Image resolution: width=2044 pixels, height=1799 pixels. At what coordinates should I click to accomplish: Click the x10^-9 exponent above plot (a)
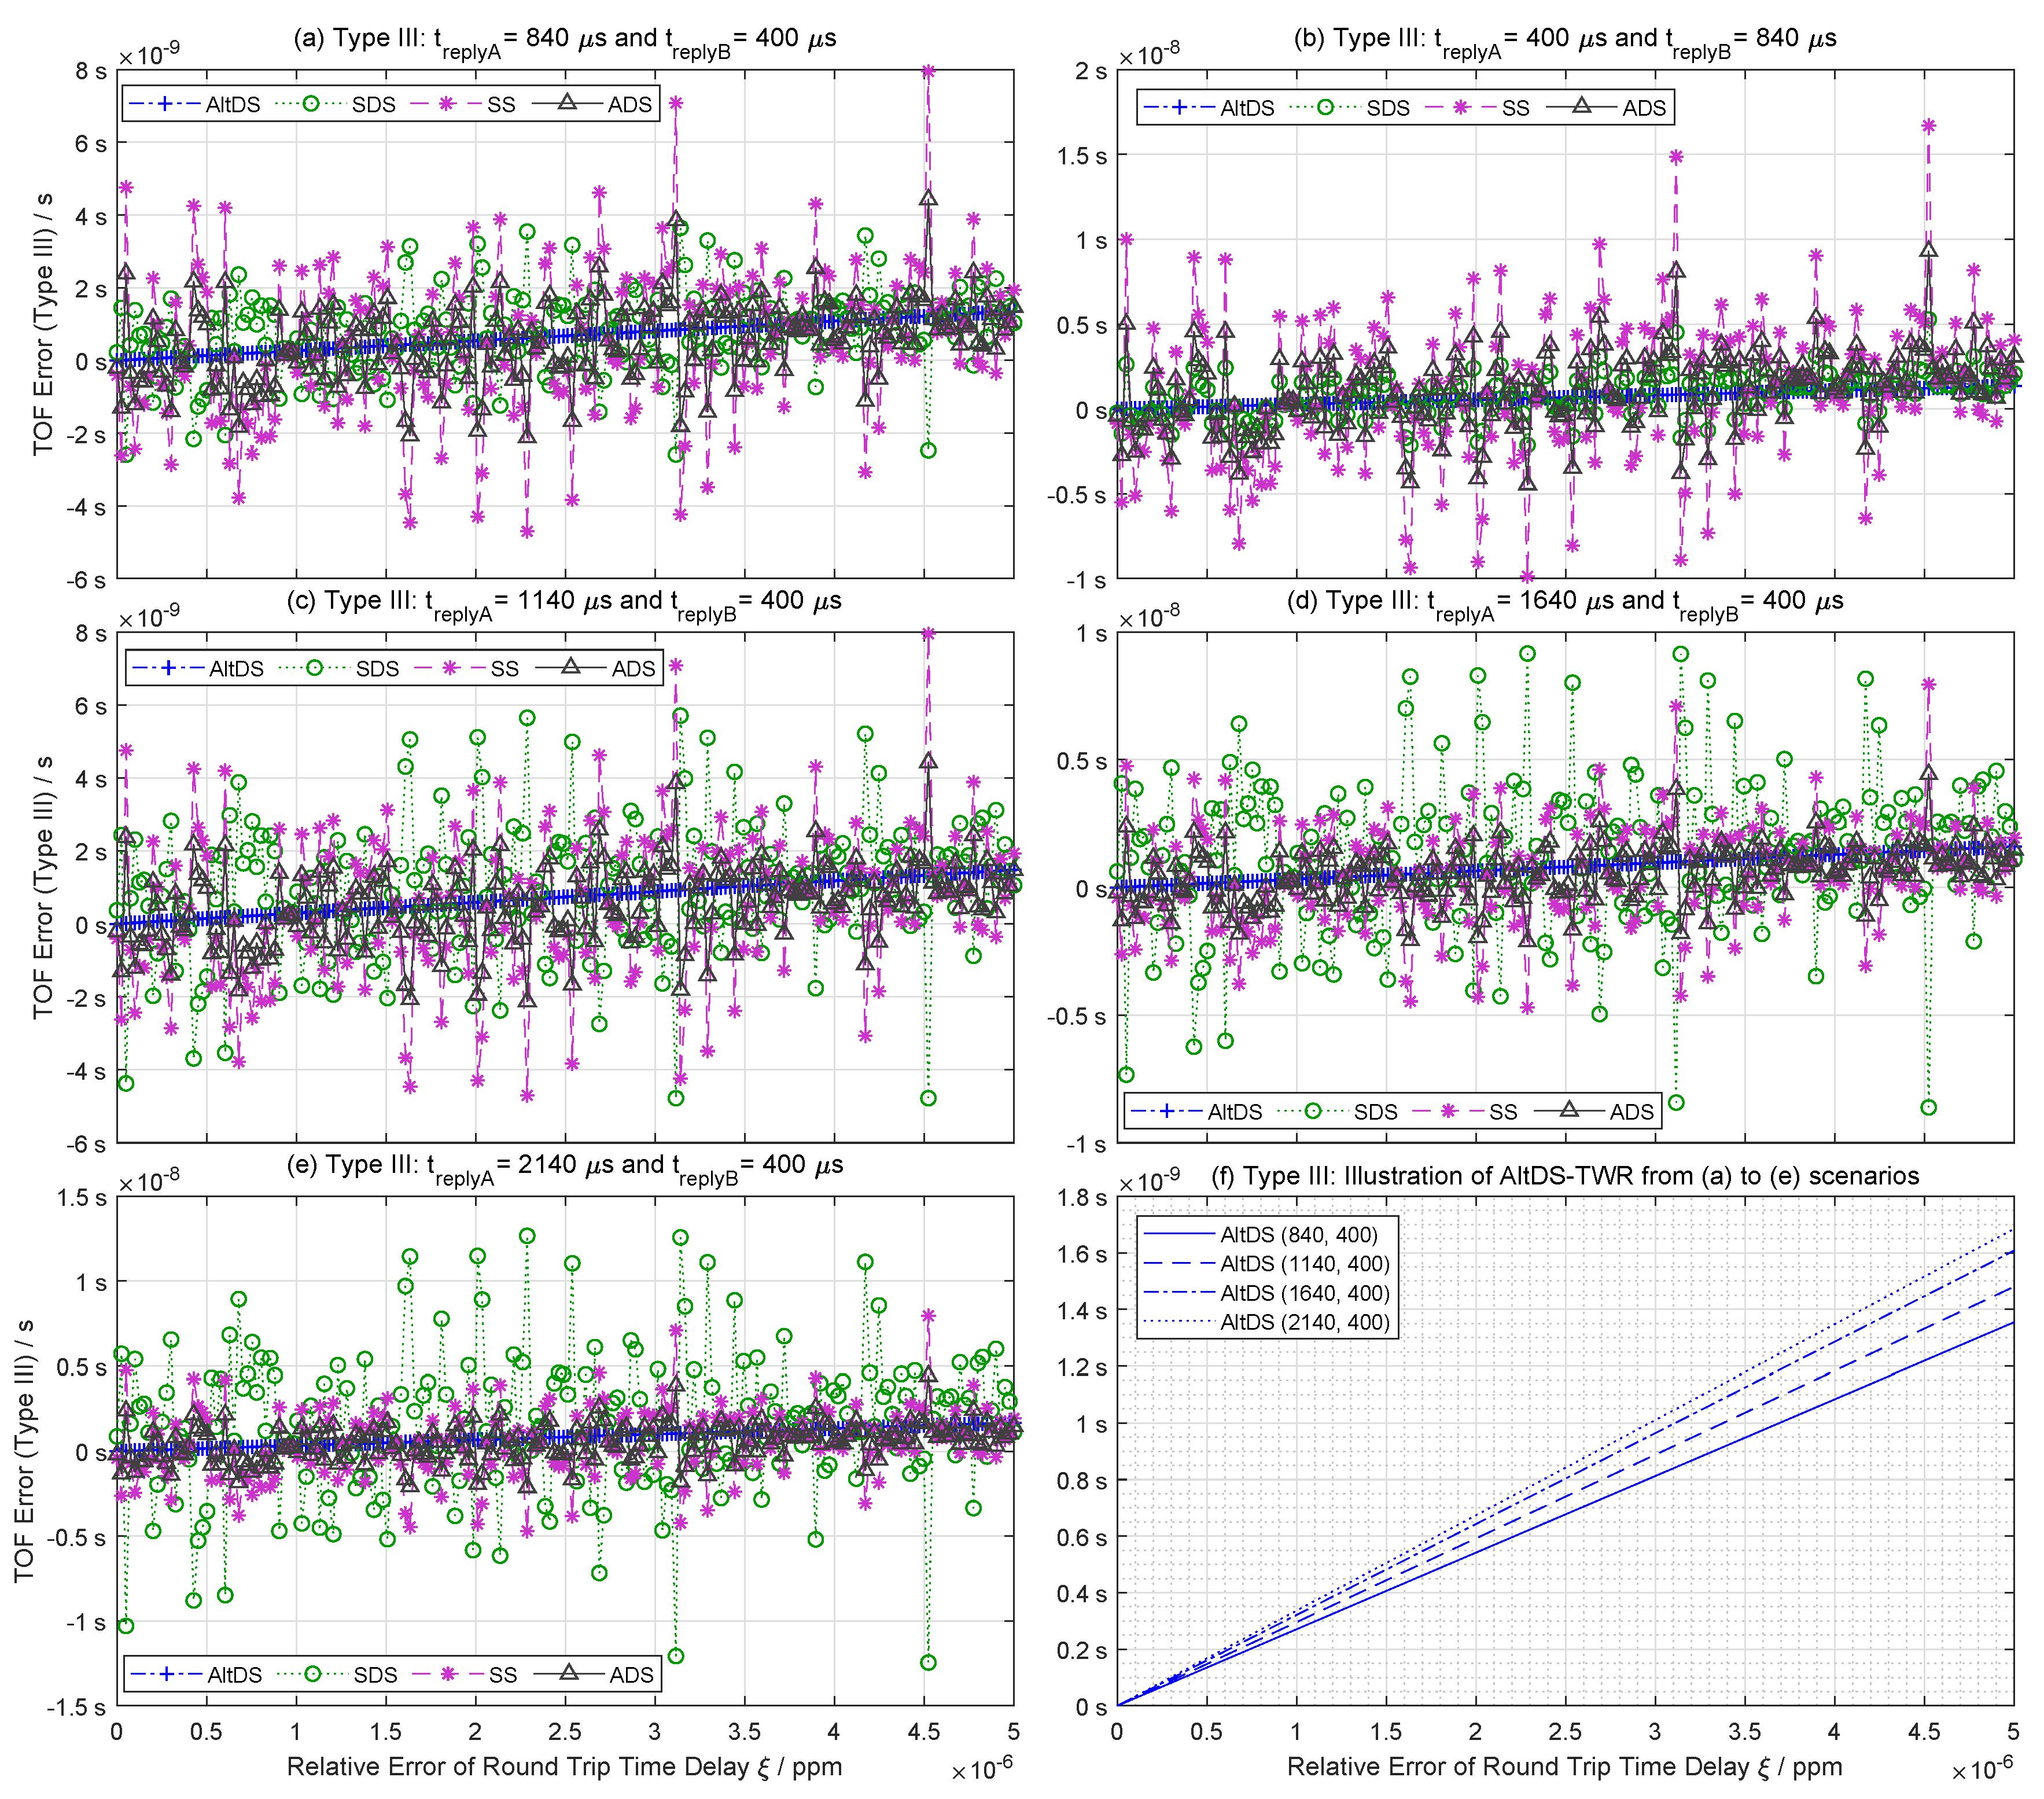149,54
